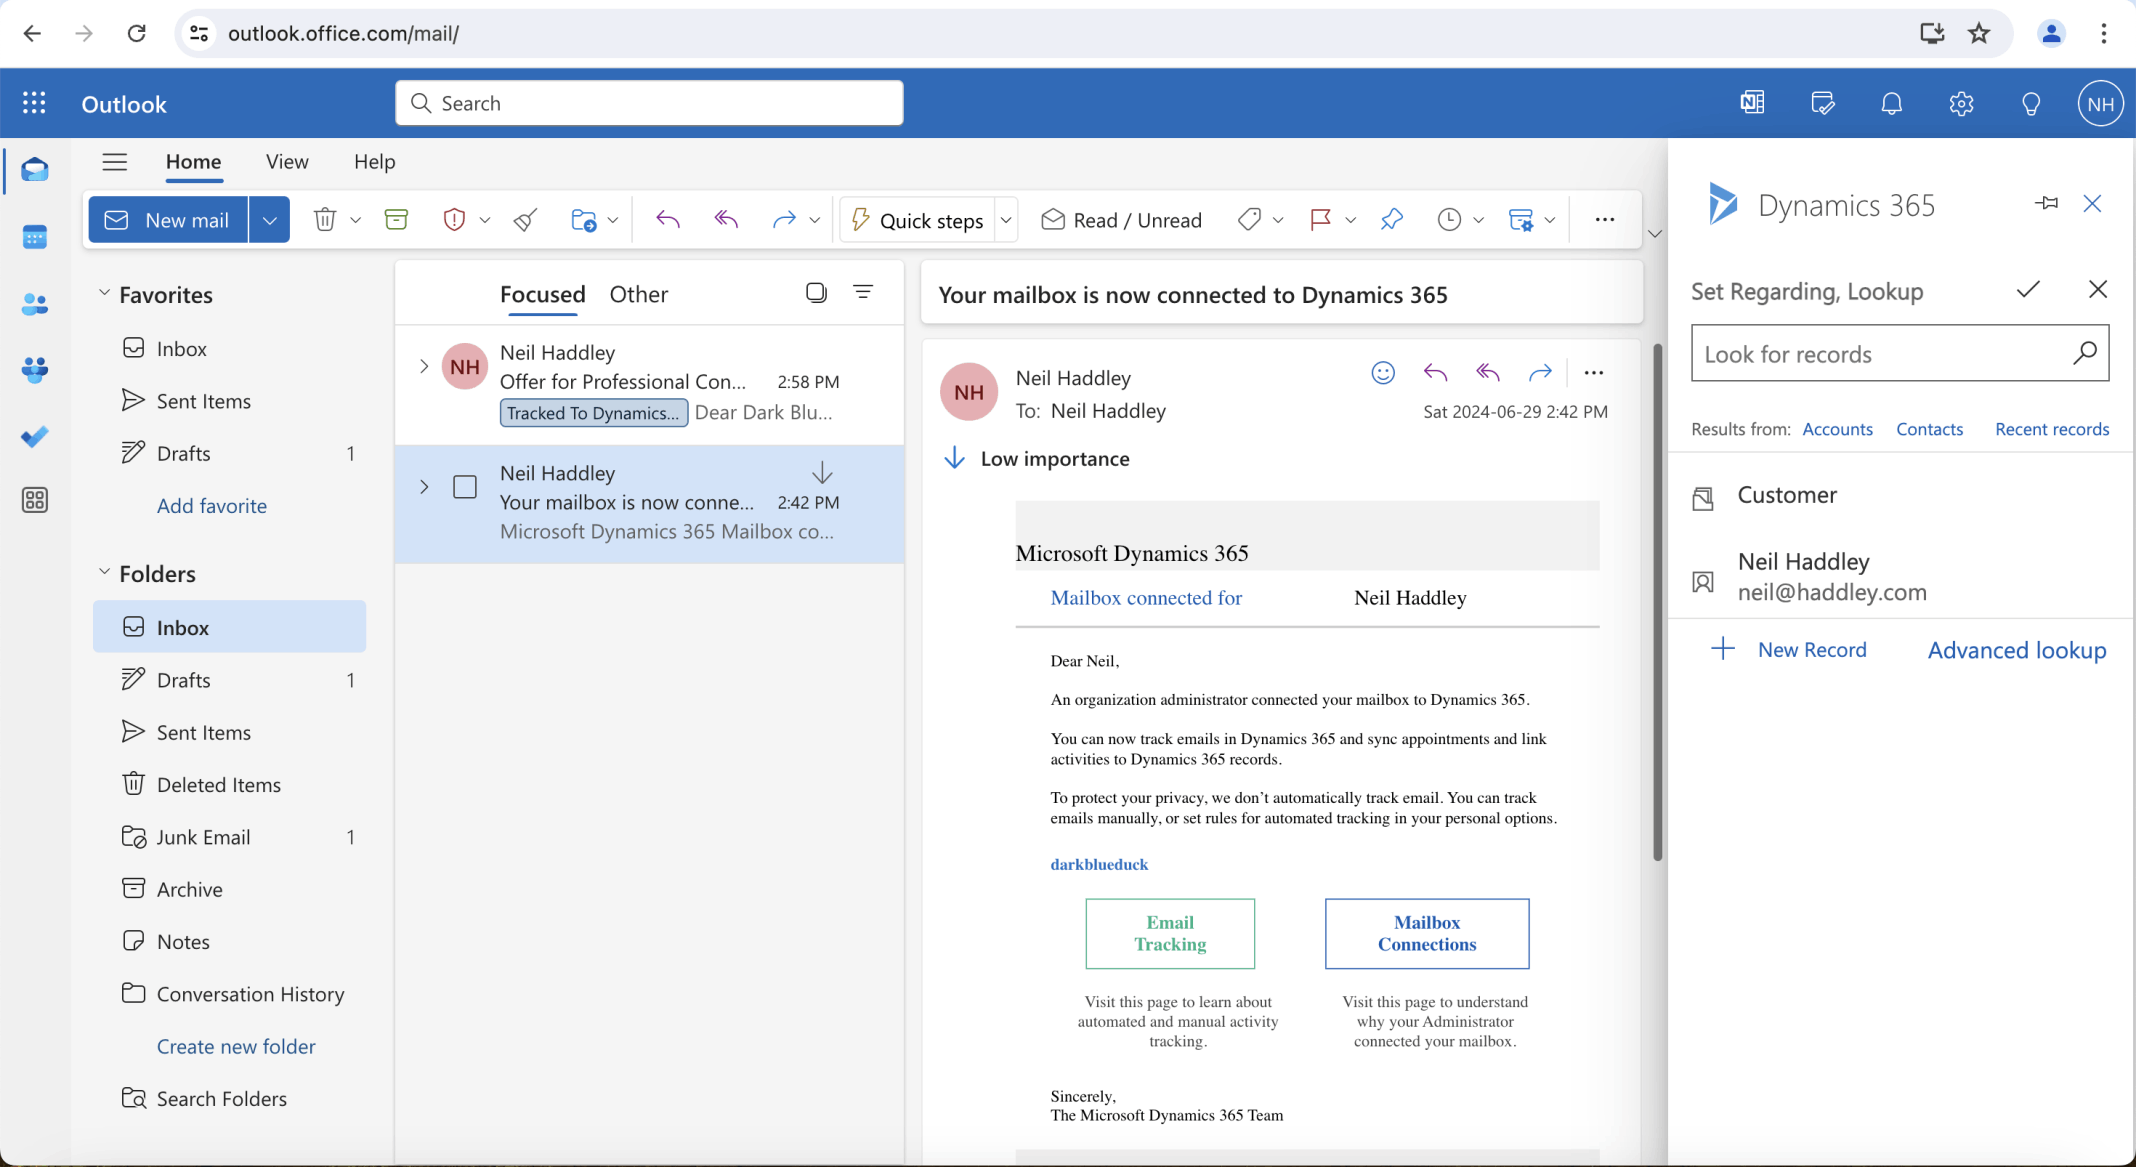Sweep emails using the broom icon

click(x=524, y=219)
